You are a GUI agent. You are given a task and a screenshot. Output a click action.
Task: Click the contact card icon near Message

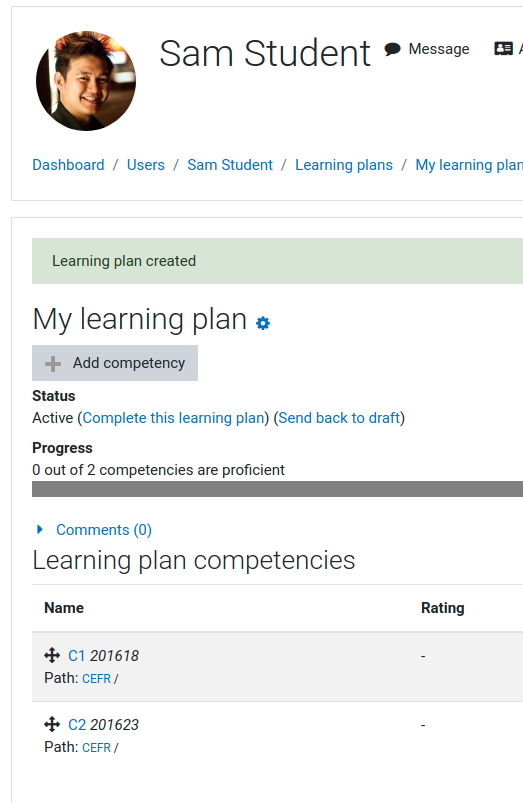coord(504,49)
